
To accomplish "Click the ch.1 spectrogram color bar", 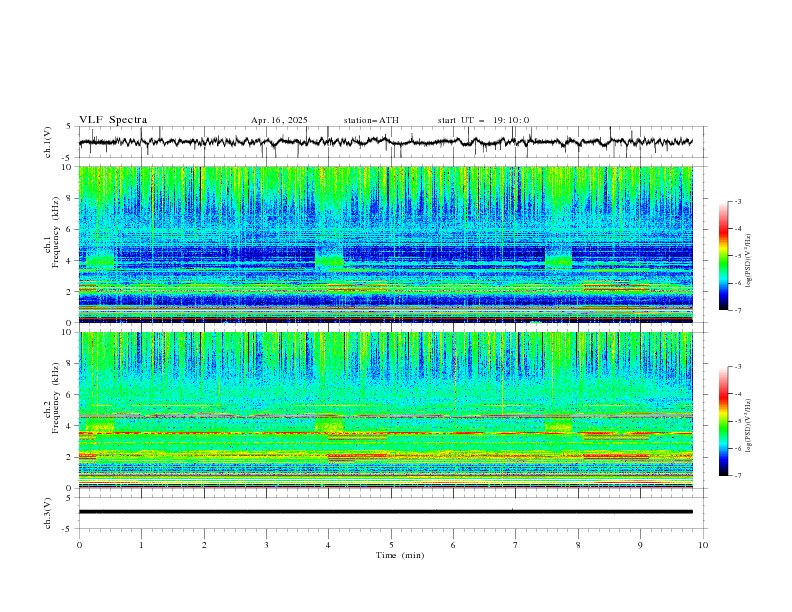I will click(x=723, y=256).
